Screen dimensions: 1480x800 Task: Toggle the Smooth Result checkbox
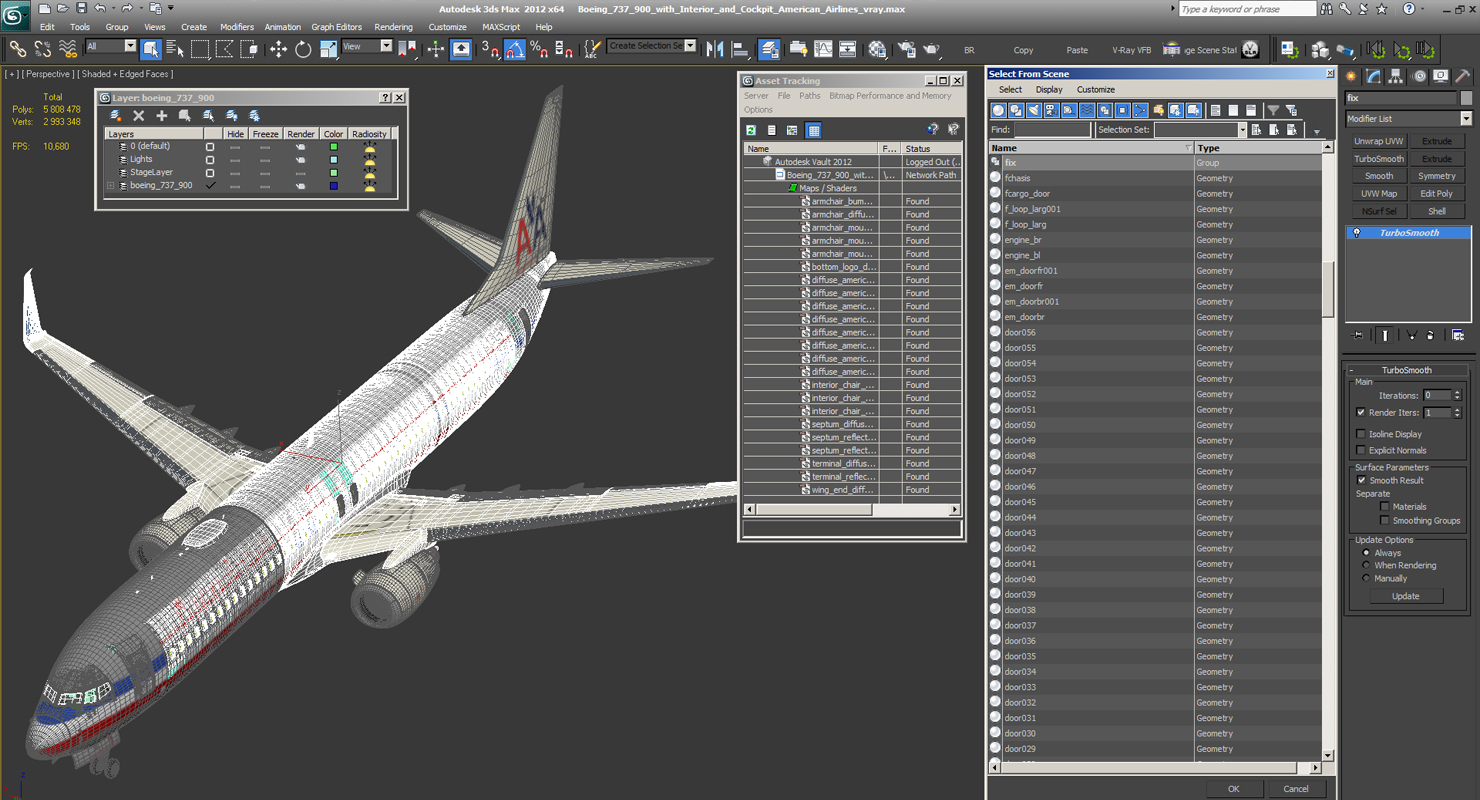pos(1361,480)
